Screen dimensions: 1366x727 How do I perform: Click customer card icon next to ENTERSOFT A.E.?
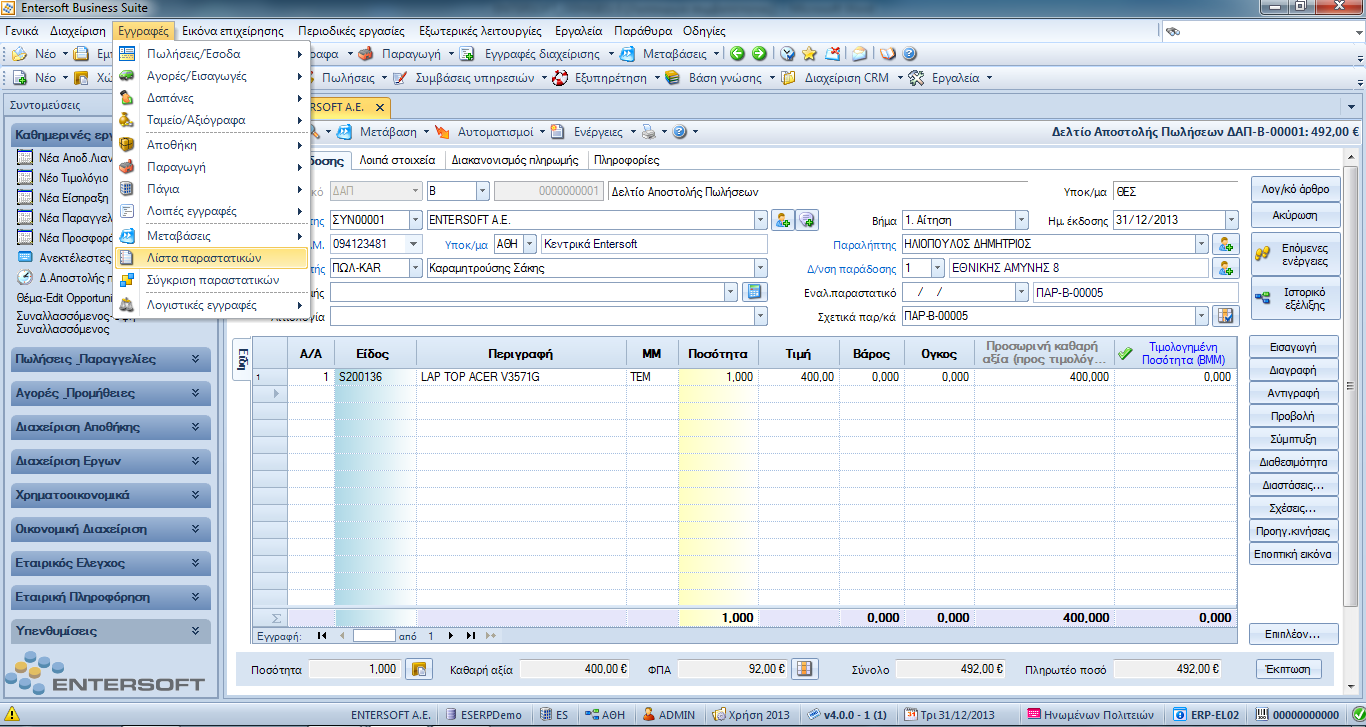[x=782, y=220]
